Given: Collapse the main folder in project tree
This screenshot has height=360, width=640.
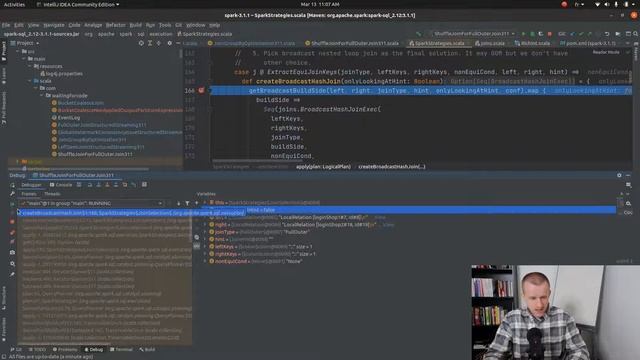Looking at the screenshot, I should 24,59.
